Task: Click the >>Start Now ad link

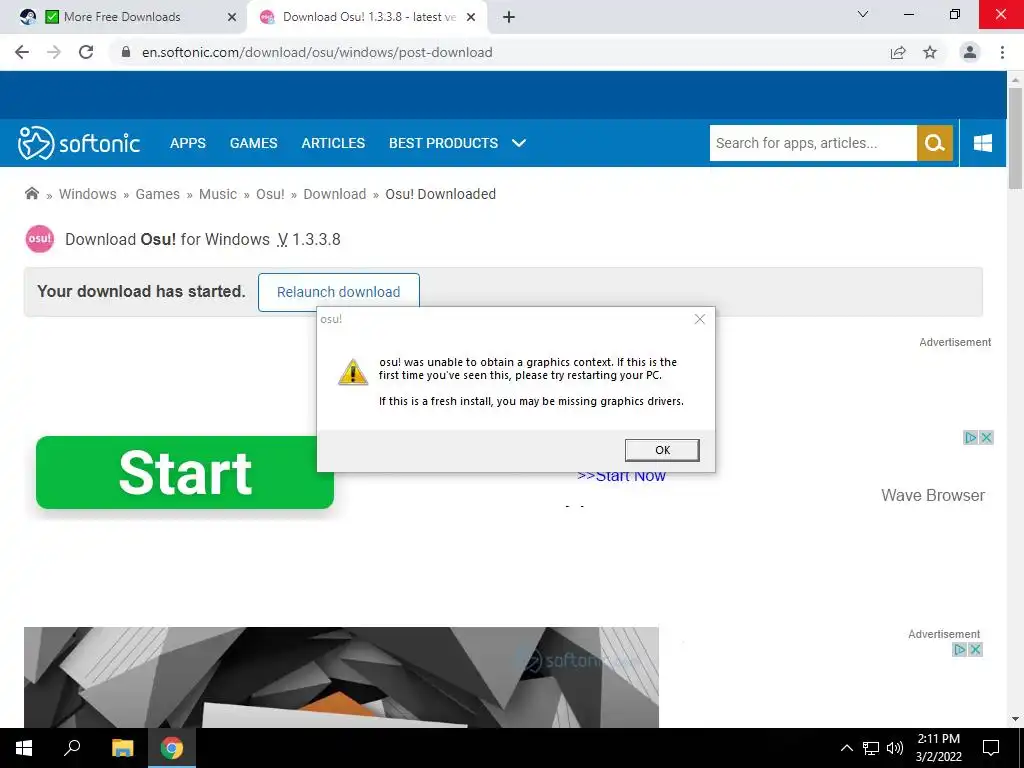Action: tap(621, 476)
